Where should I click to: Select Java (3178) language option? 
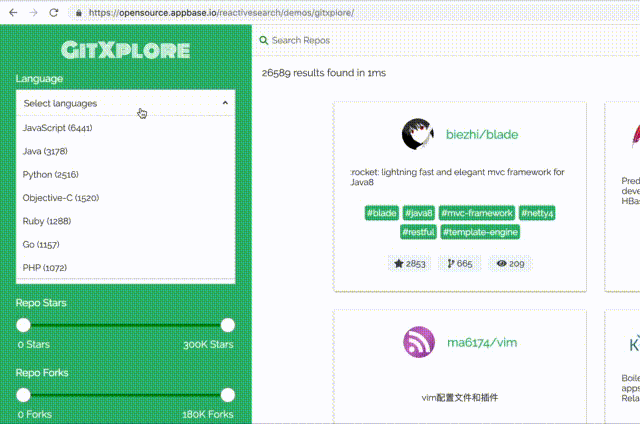tap(125, 151)
